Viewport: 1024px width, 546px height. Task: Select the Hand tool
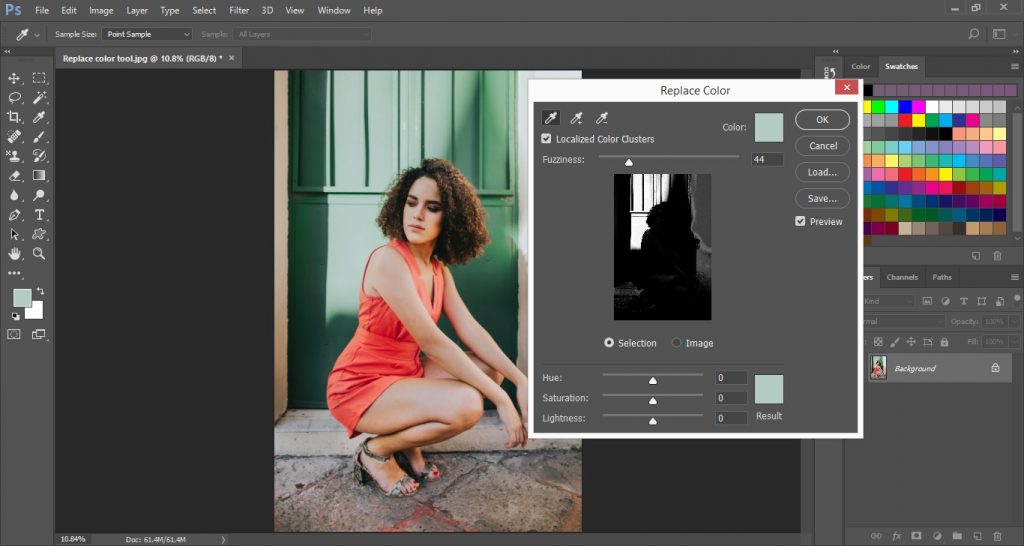pyautogui.click(x=14, y=253)
